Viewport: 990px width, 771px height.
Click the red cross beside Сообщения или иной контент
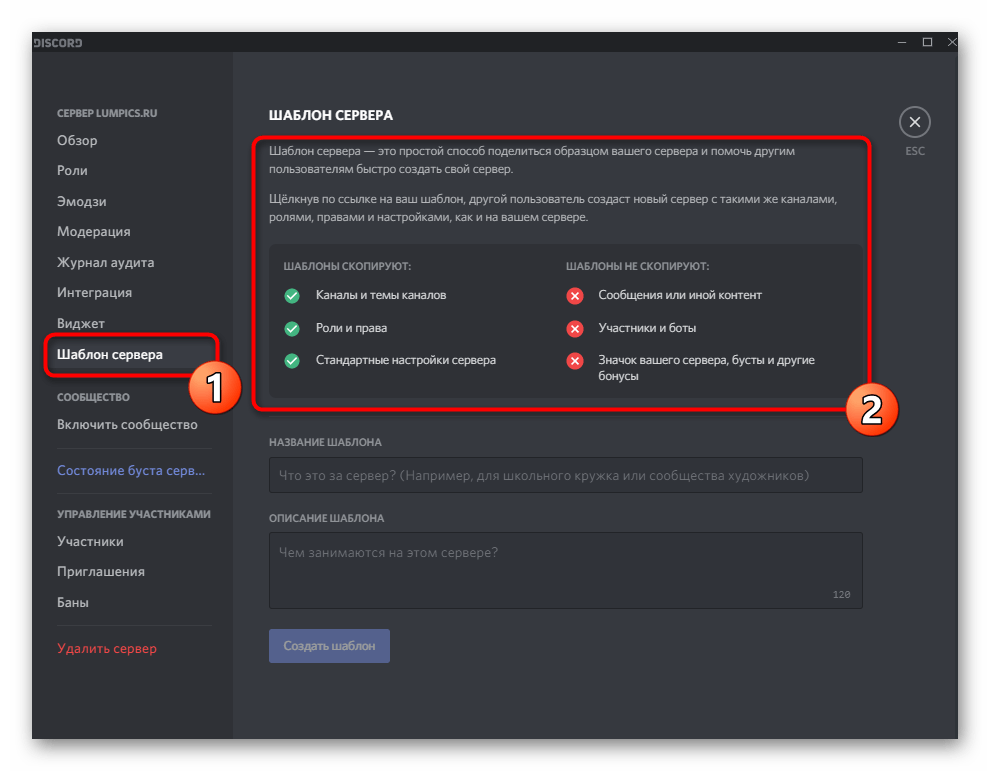click(x=574, y=296)
